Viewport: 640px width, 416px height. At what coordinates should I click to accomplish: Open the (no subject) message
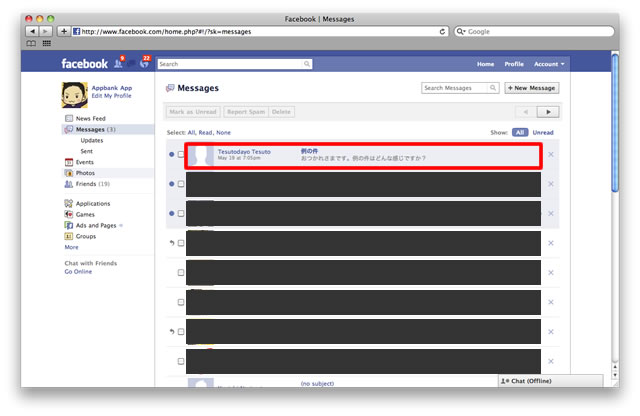(317, 383)
